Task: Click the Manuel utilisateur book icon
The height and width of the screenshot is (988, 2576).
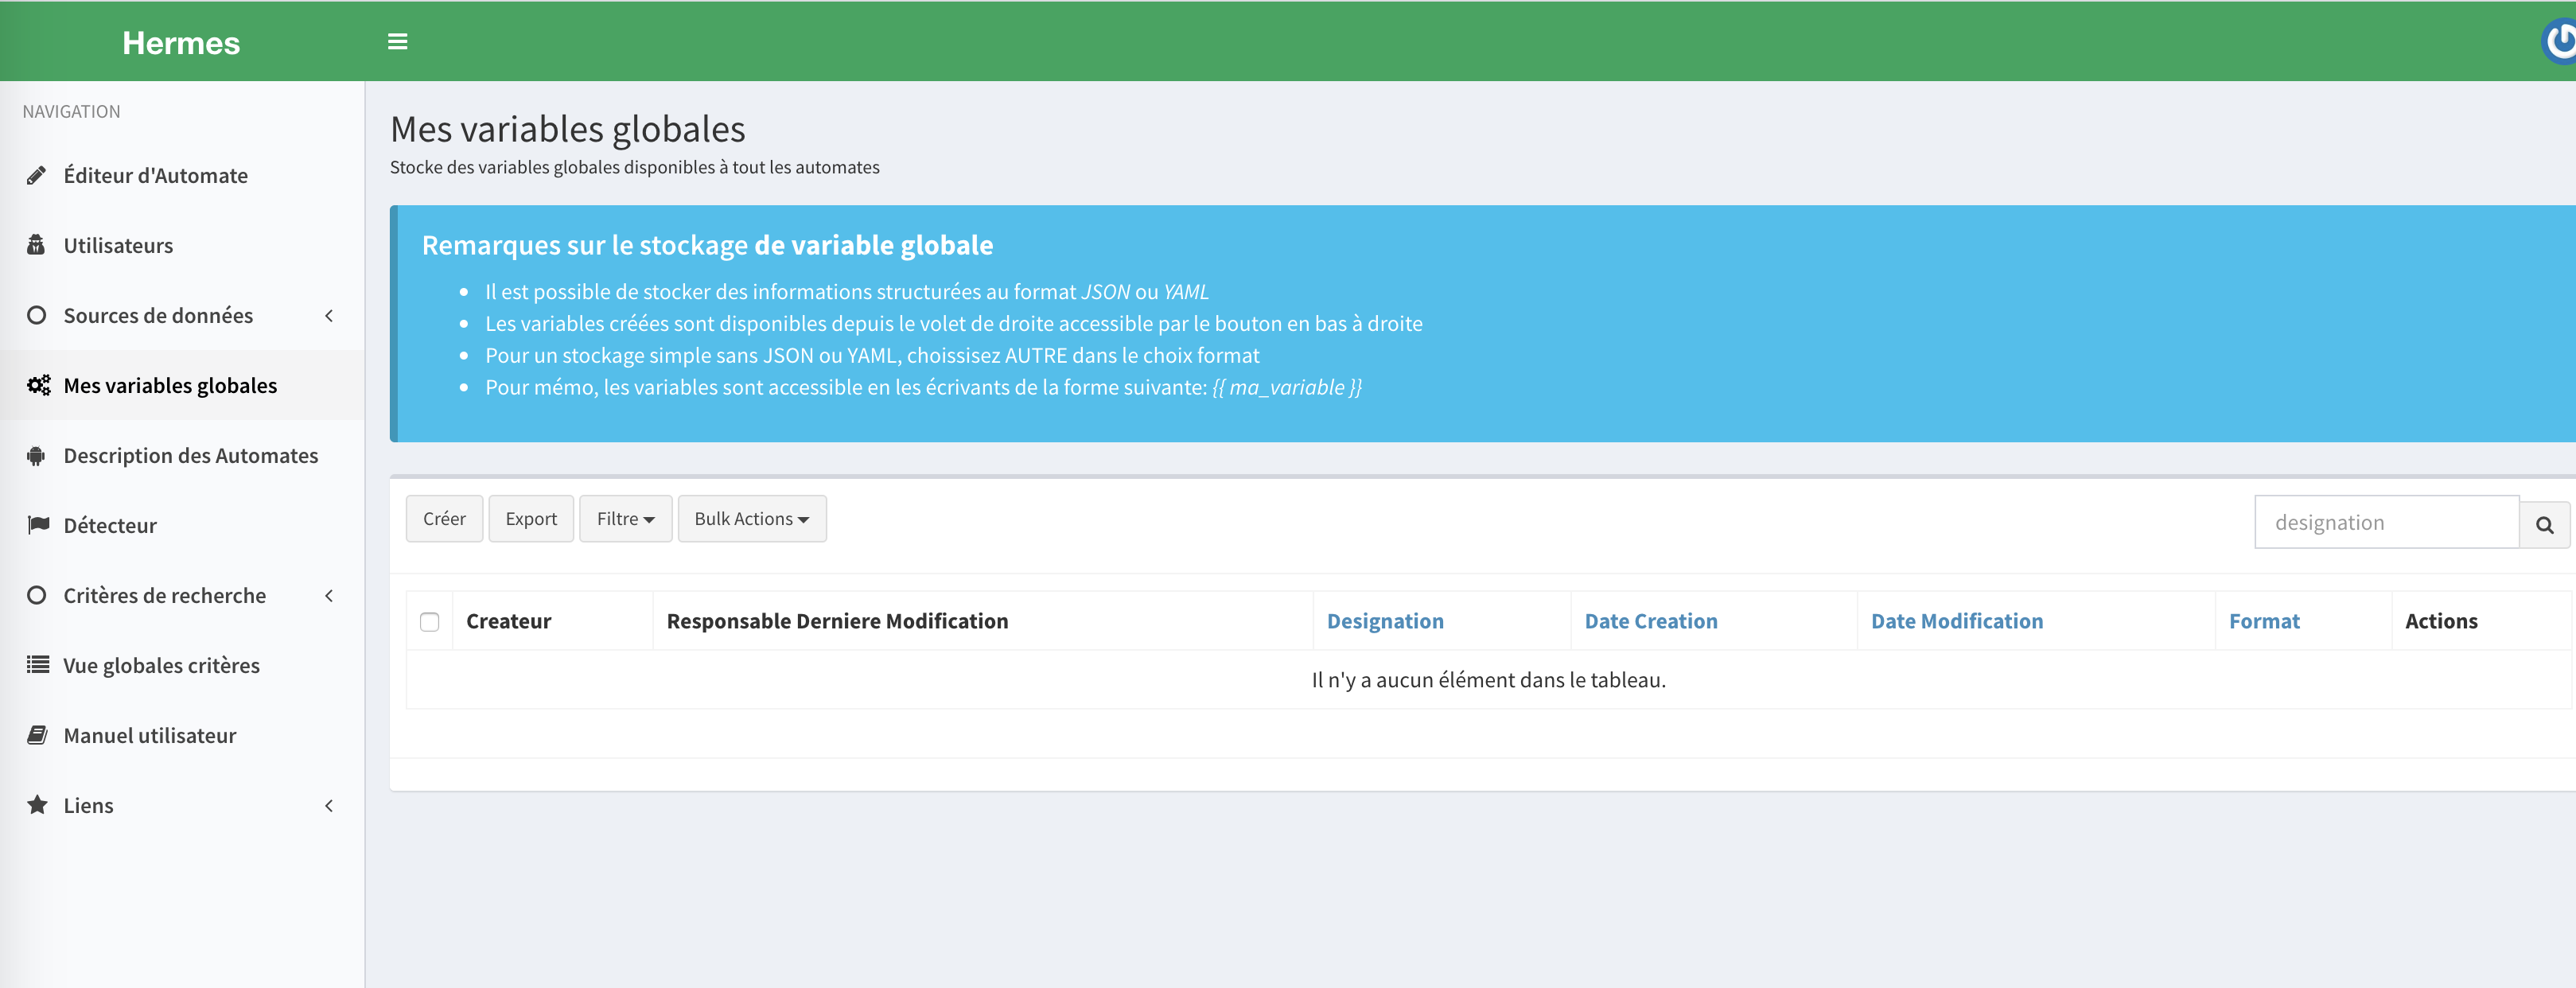Action: pyautogui.click(x=37, y=735)
